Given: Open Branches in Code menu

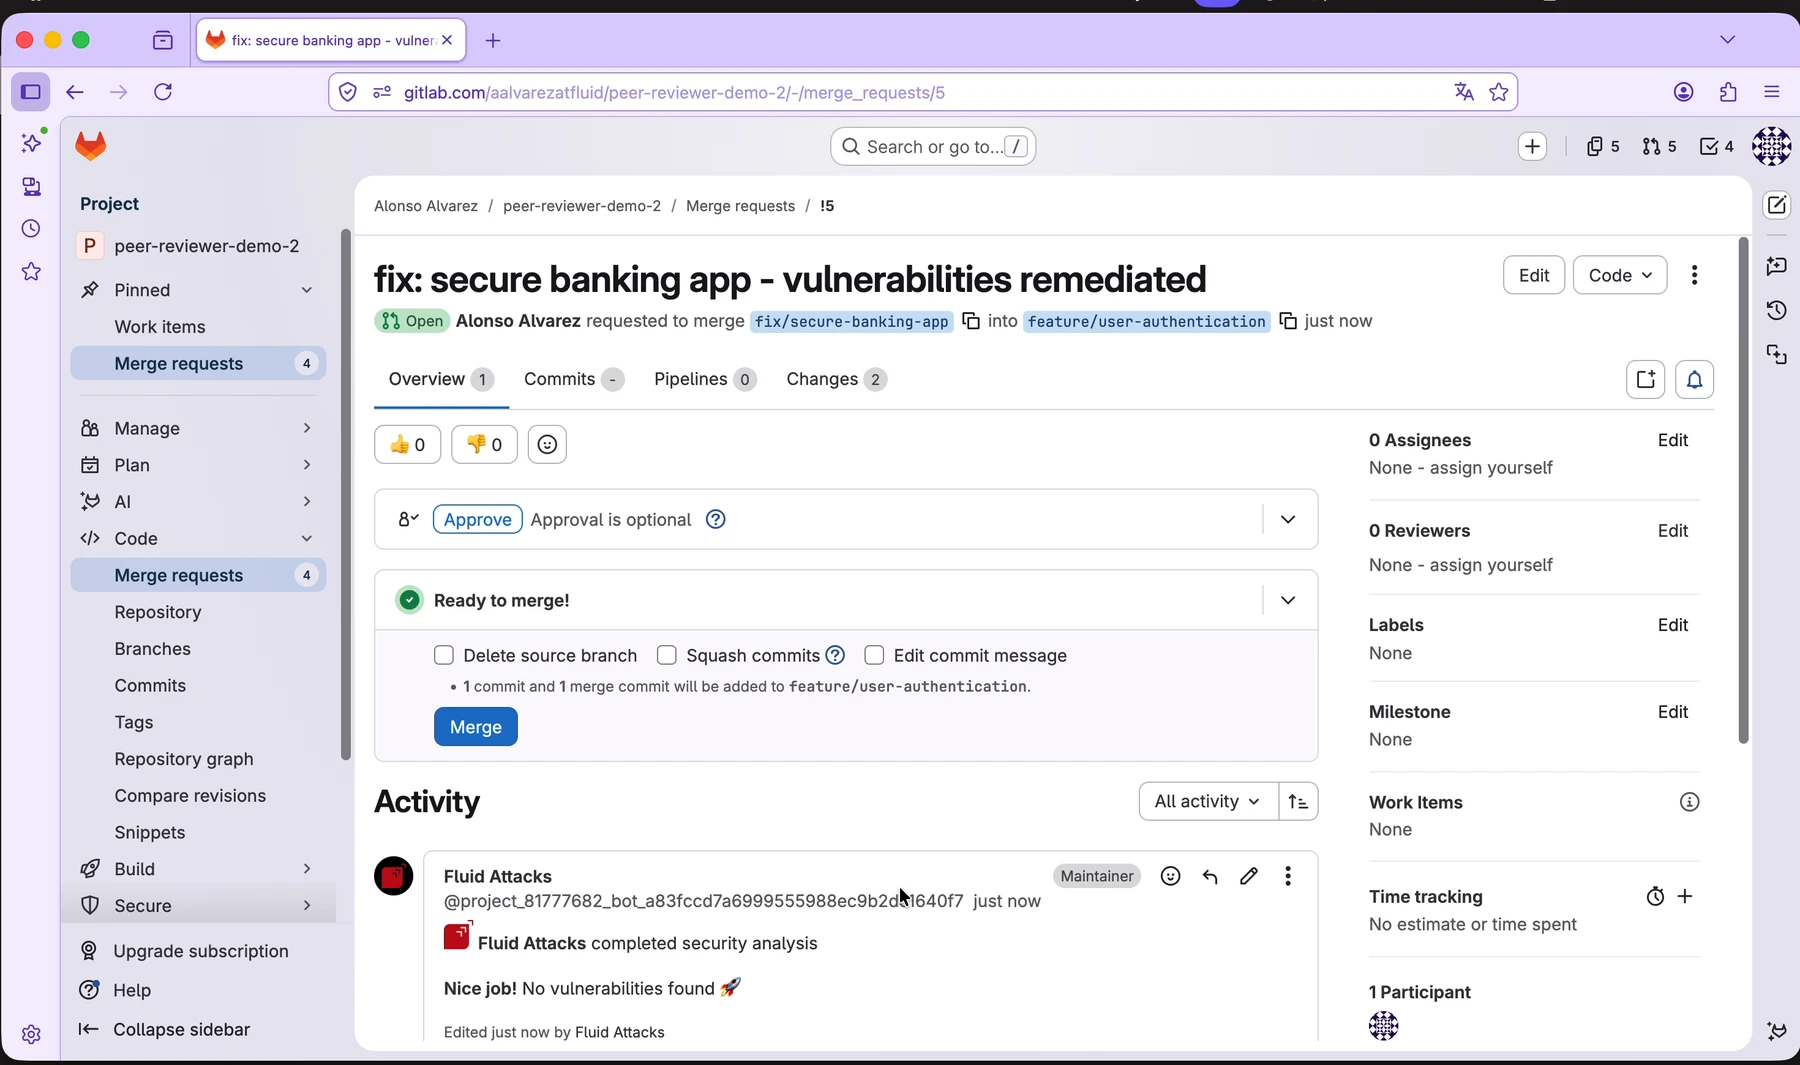Looking at the screenshot, I should tap(152, 649).
